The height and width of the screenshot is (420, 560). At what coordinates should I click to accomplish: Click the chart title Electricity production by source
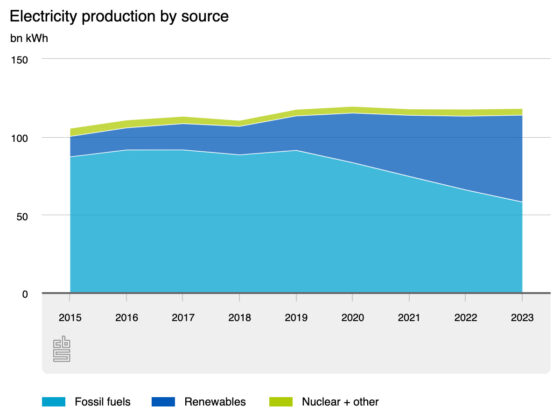tap(119, 17)
